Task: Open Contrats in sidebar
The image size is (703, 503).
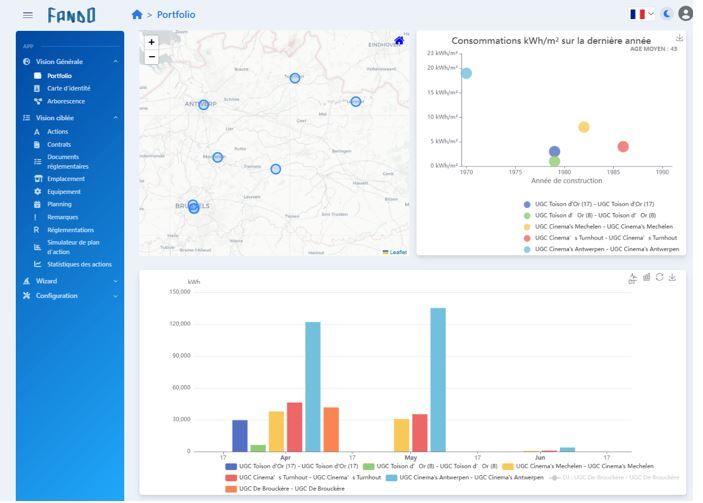Action: 59,145
